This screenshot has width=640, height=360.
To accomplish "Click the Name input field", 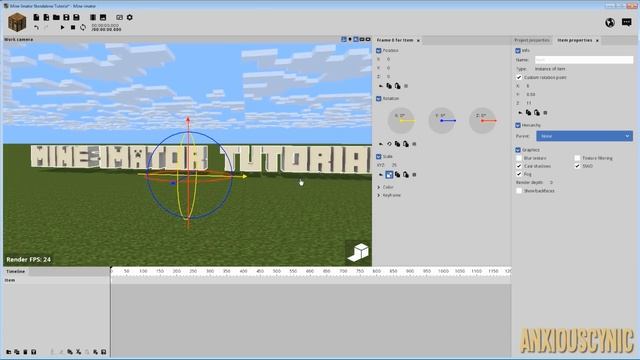I will click(x=584, y=60).
